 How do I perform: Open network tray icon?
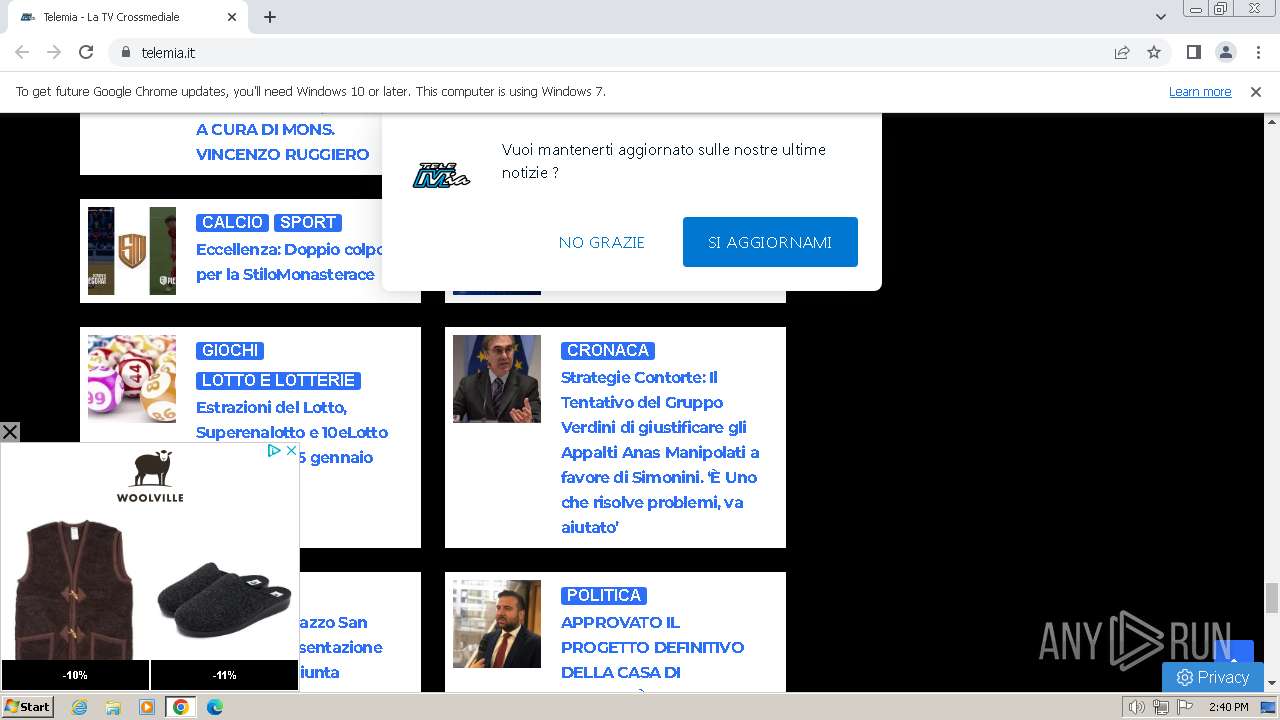[1161, 707]
